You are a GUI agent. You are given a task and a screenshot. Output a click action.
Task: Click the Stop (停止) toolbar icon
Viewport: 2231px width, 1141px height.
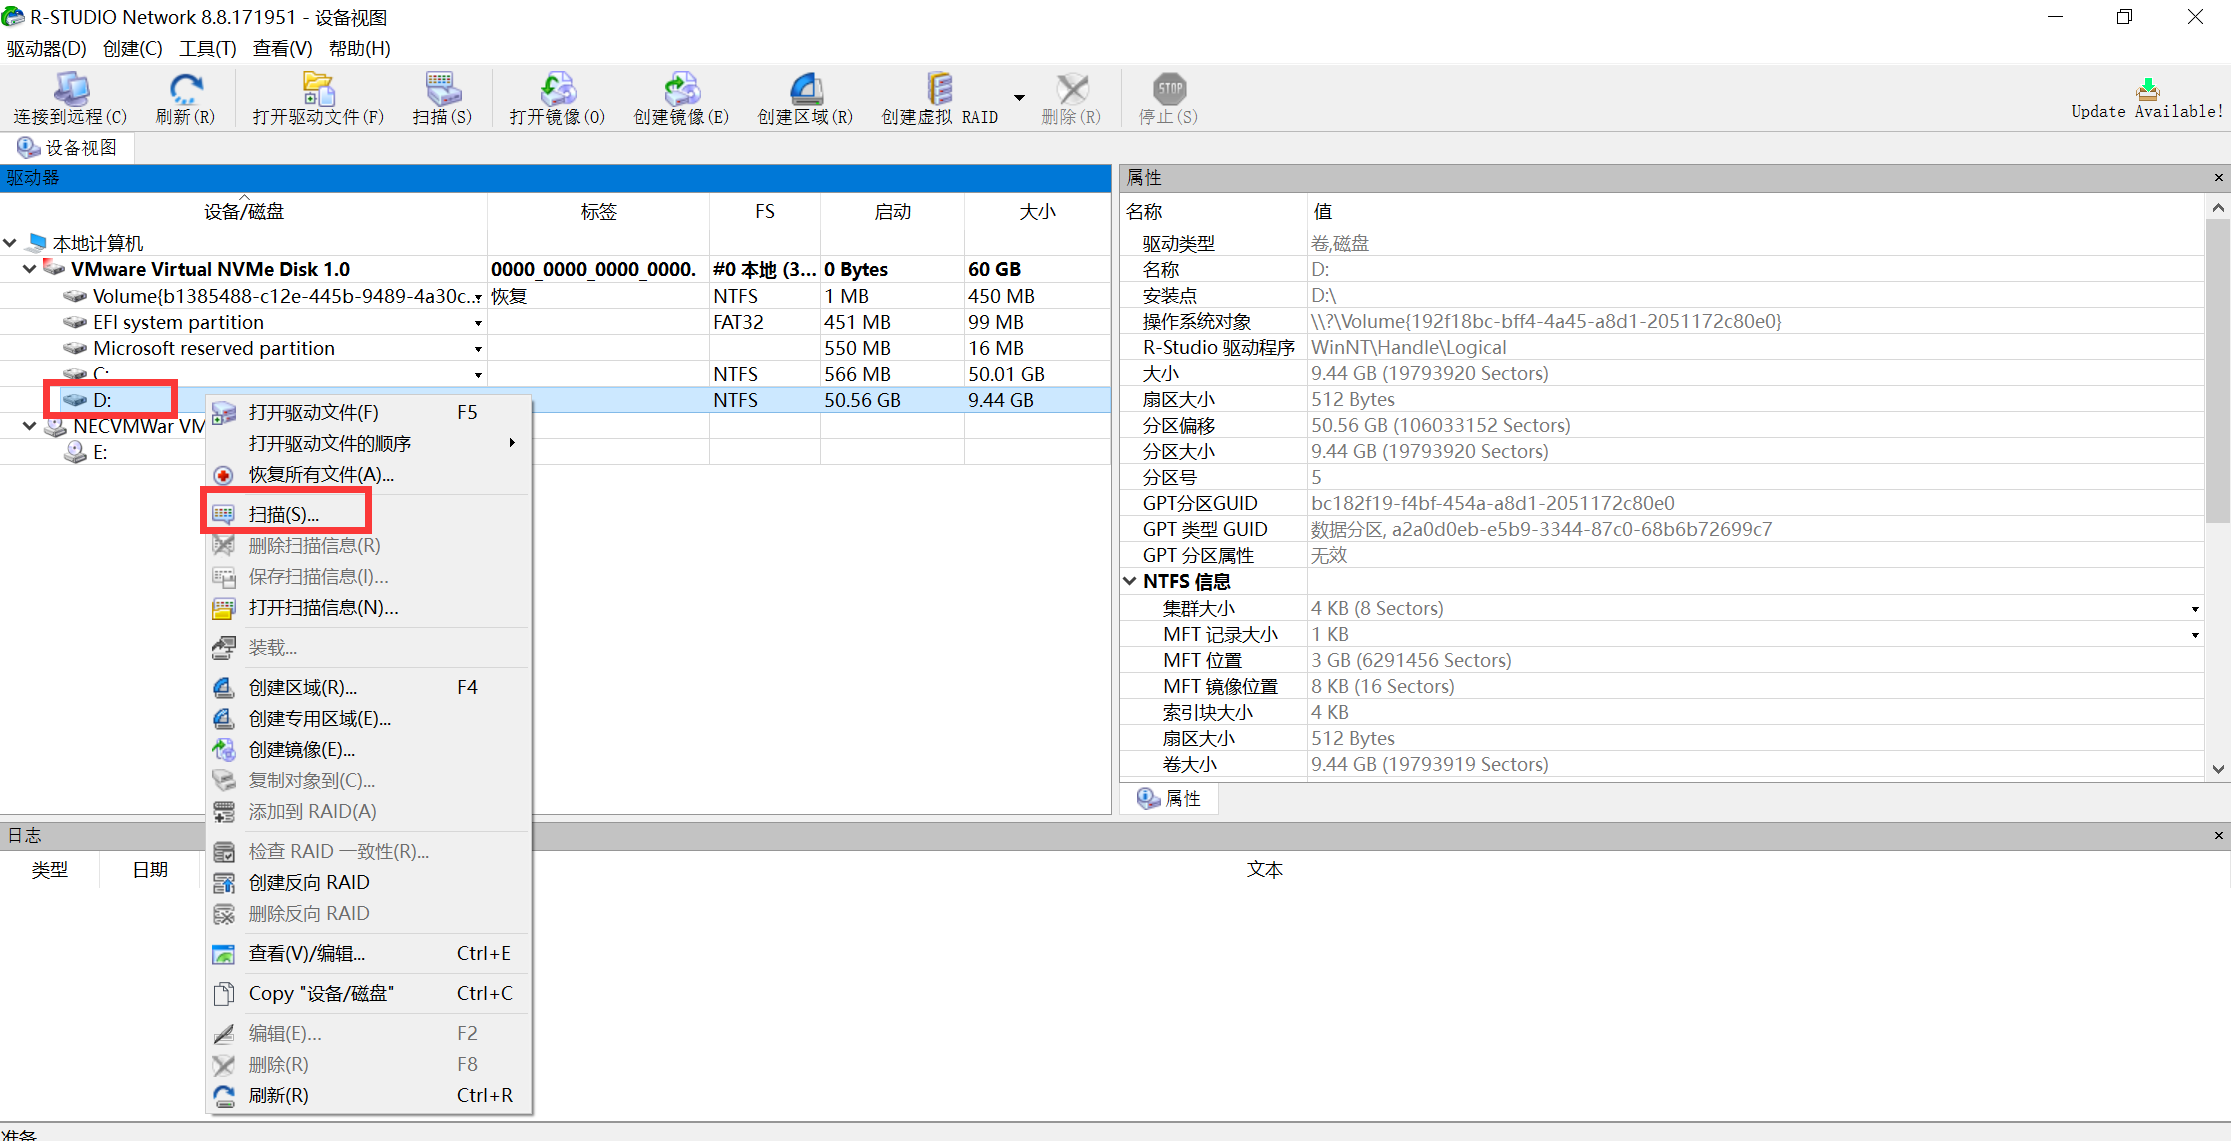coord(1168,98)
